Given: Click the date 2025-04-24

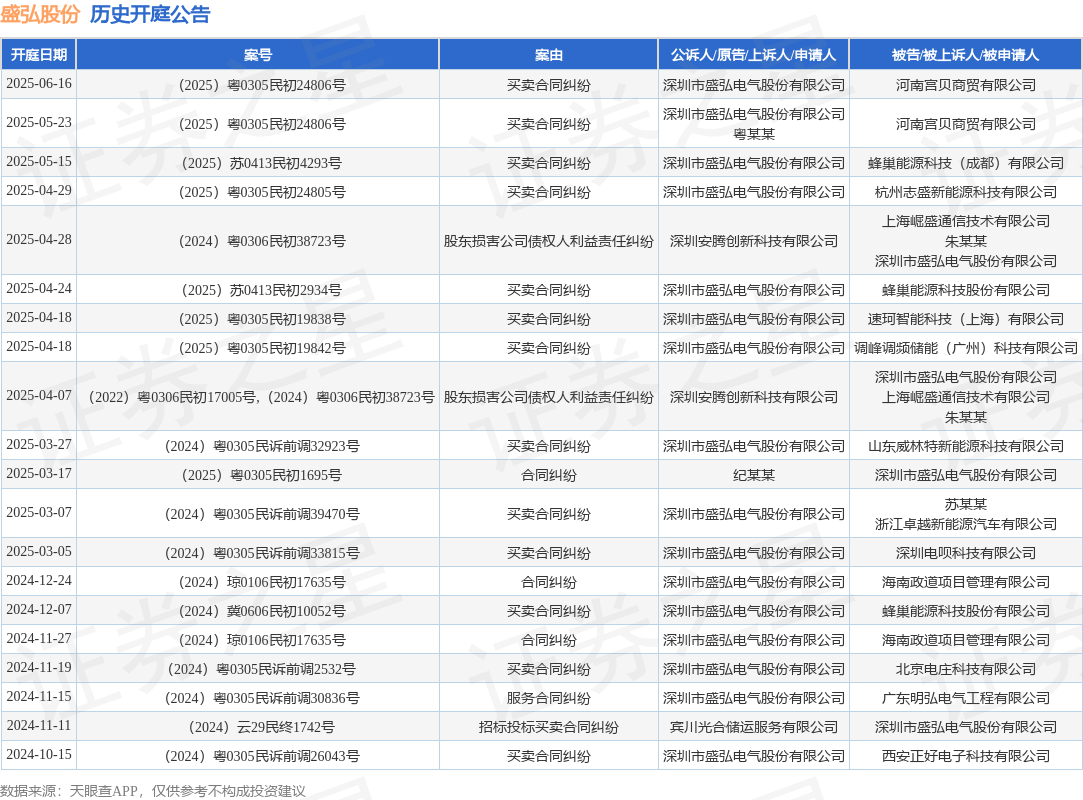Looking at the screenshot, I should 39,288.
